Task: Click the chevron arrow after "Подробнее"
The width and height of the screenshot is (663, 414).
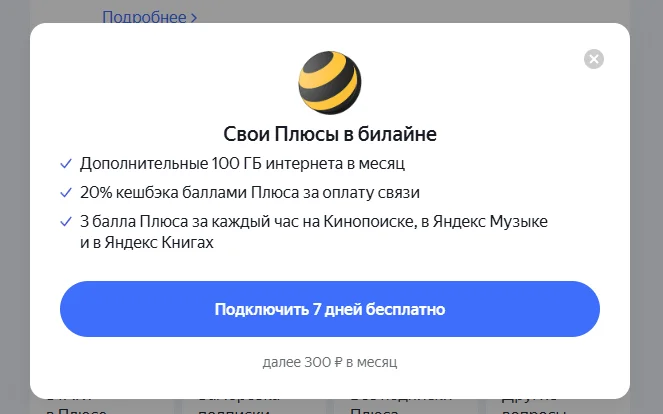Action: tap(194, 18)
